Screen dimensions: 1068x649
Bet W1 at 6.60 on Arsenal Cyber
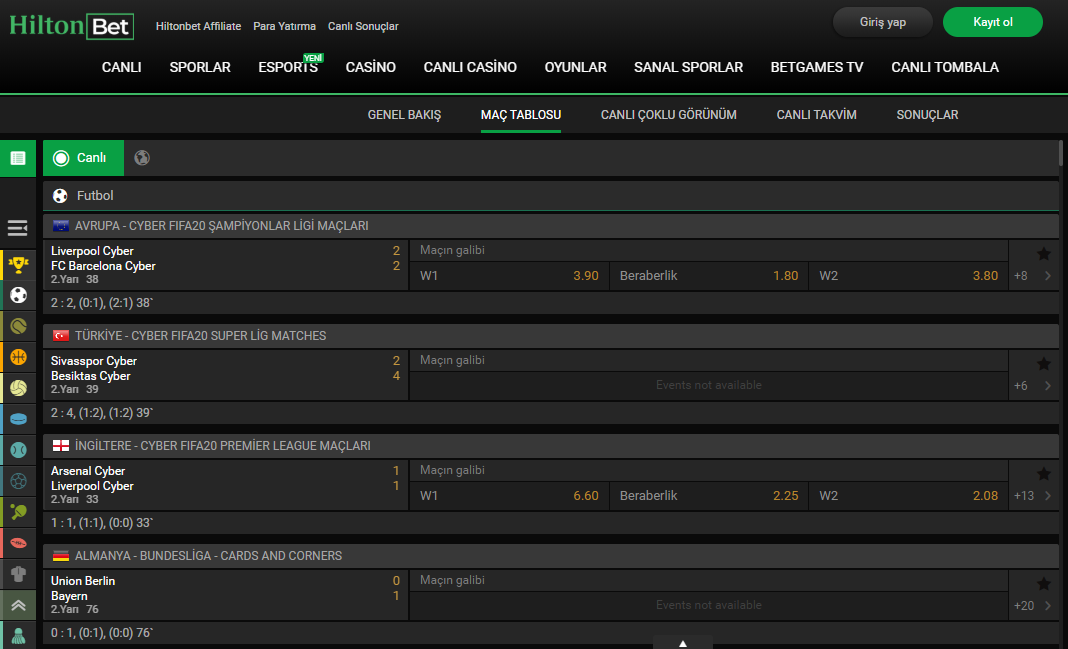click(509, 496)
